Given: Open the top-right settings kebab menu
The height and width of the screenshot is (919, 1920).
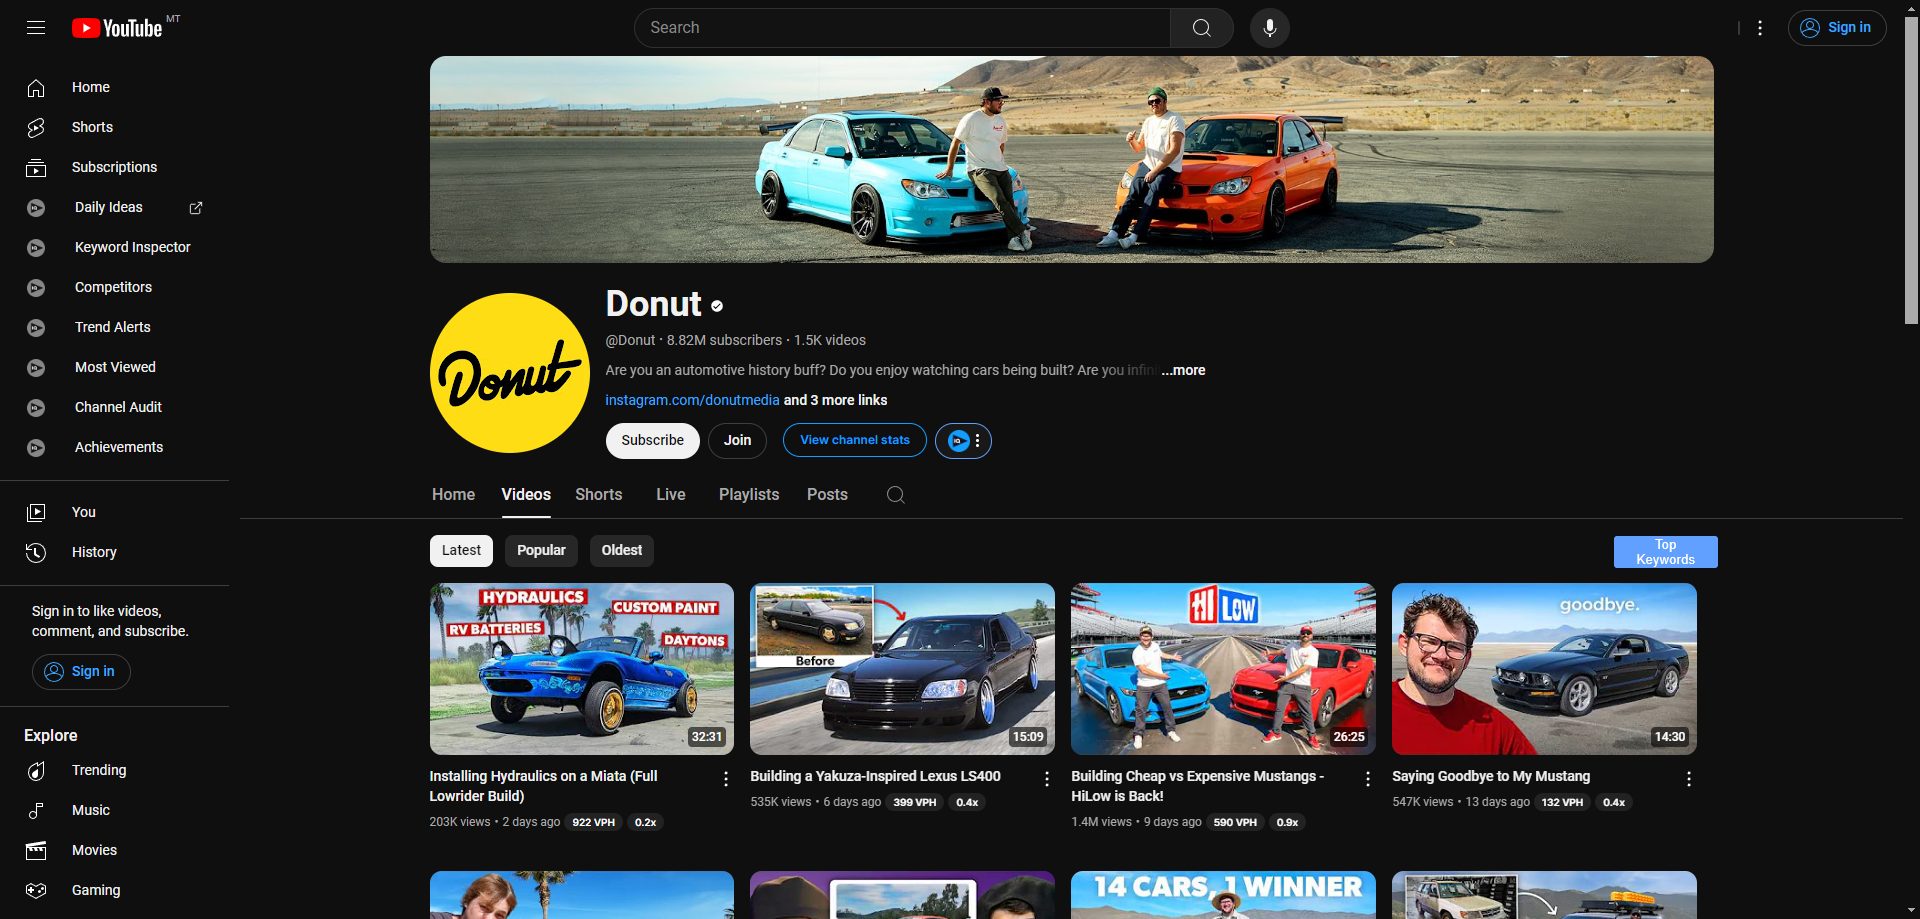Looking at the screenshot, I should [1760, 28].
